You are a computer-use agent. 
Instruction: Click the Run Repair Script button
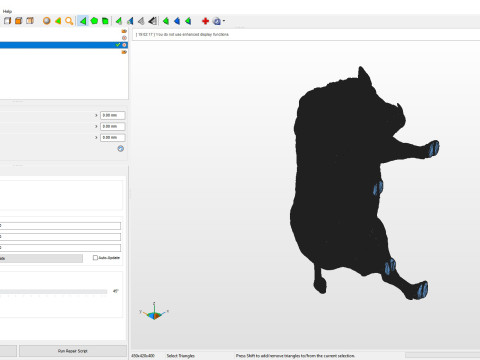click(x=73, y=351)
